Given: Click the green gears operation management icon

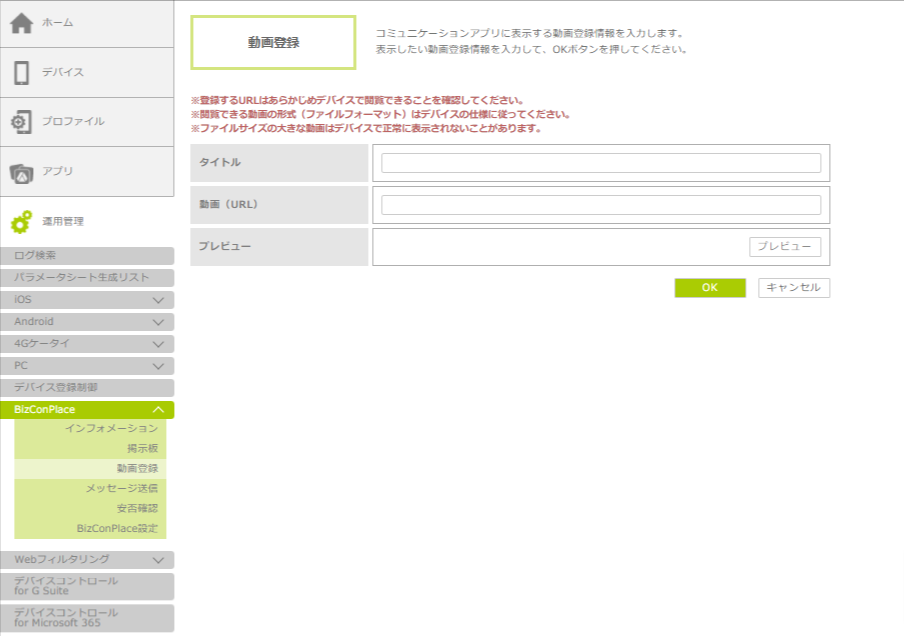Looking at the screenshot, I should click(22, 222).
